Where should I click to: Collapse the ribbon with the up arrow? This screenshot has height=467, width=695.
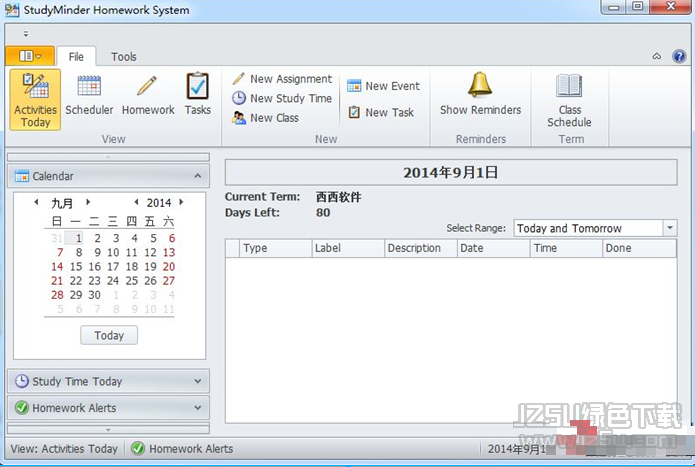pos(656,56)
